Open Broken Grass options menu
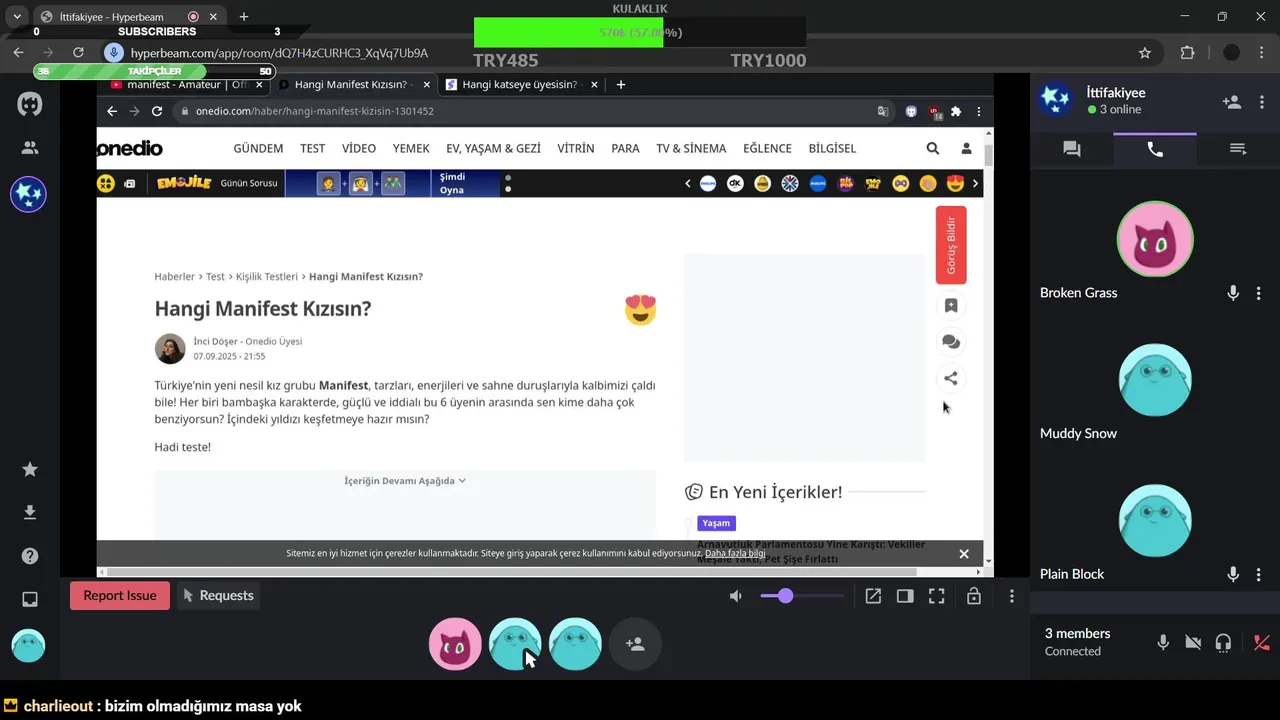 (x=1259, y=293)
